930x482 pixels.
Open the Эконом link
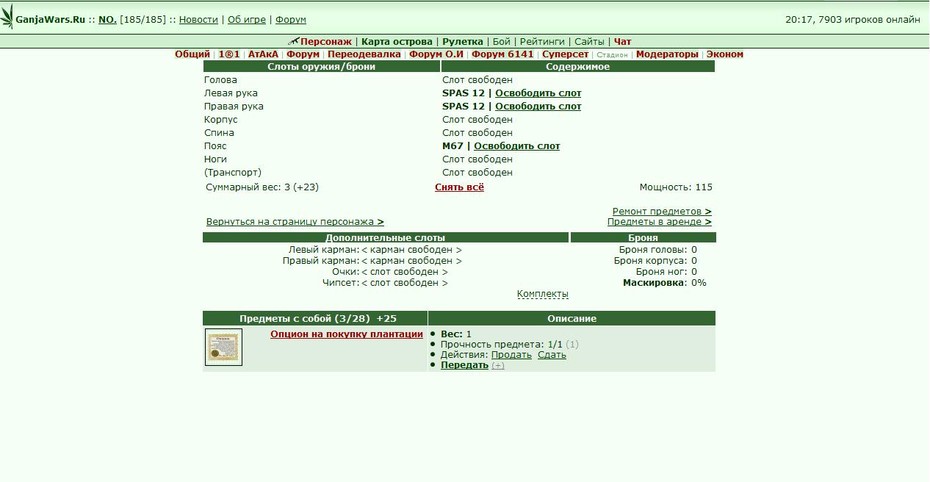pyautogui.click(x=725, y=54)
